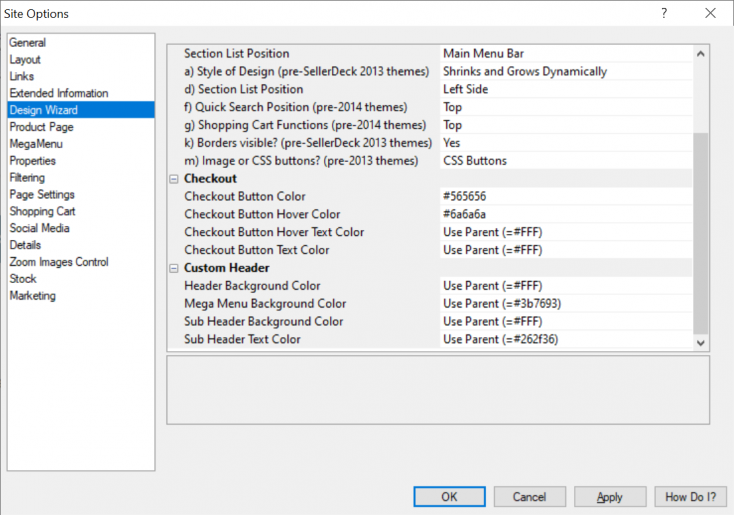
Task: Switch to Shopping Cart settings
Action: pyautogui.click(x=42, y=211)
